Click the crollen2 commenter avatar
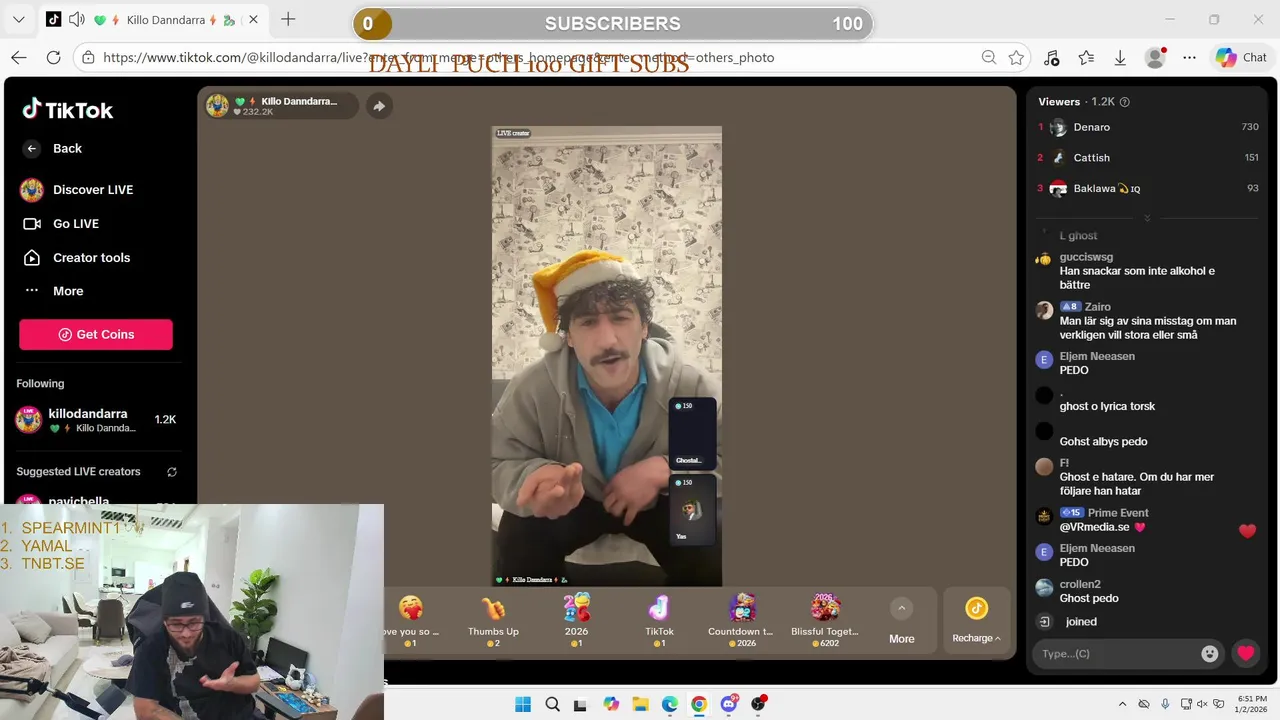The width and height of the screenshot is (1280, 720). [x=1044, y=587]
